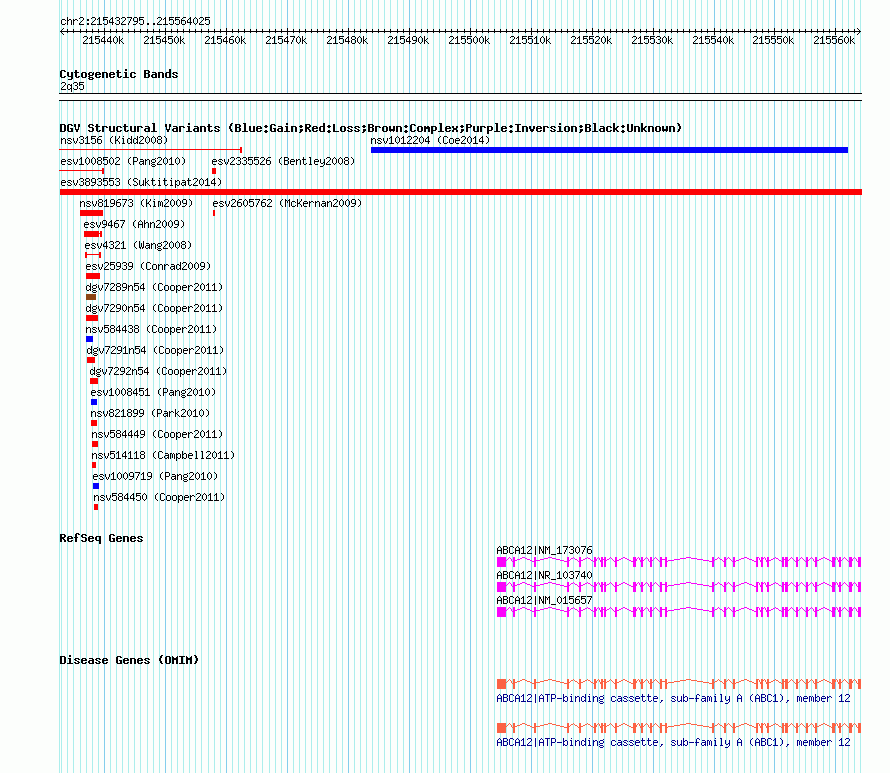This screenshot has height=773, width=890.
Task: Open the nsv819673 (Kim2009) variant label
Action: 136,203
